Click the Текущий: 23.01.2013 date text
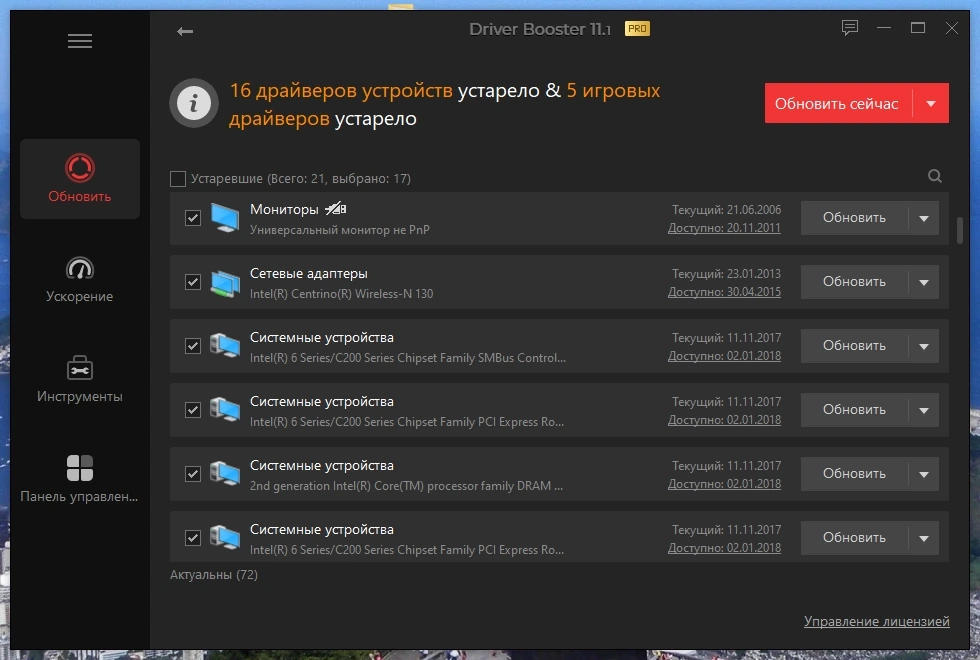The width and height of the screenshot is (980, 660). point(727,274)
